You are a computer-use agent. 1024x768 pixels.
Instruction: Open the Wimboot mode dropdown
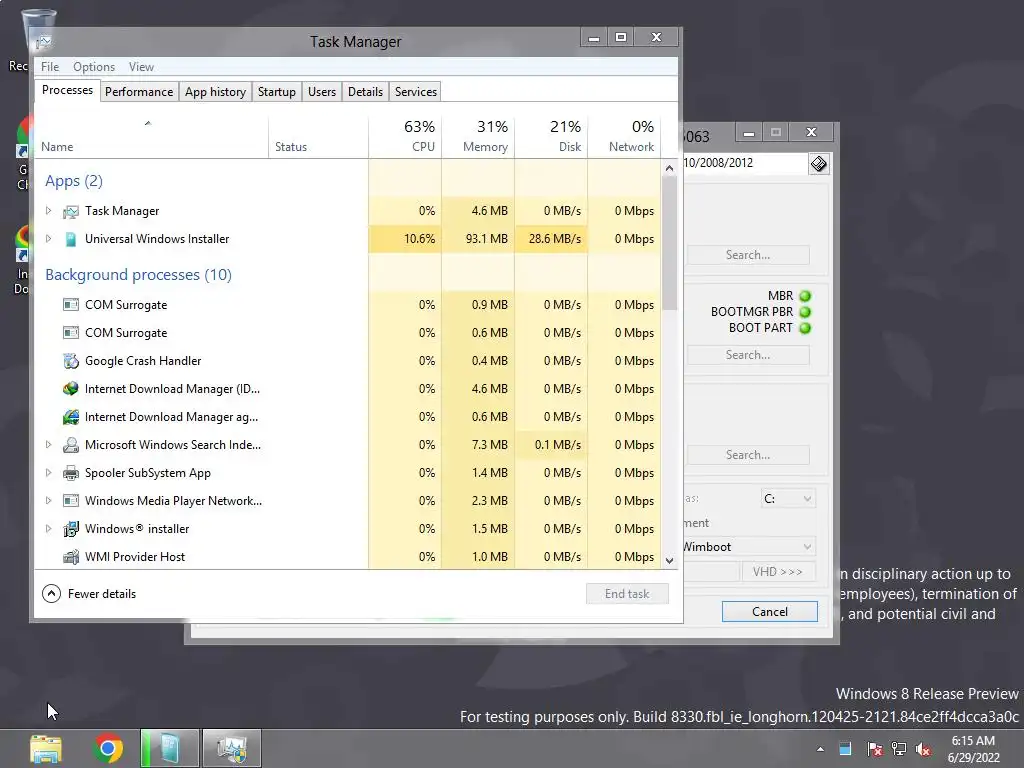click(x=748, y=547)
